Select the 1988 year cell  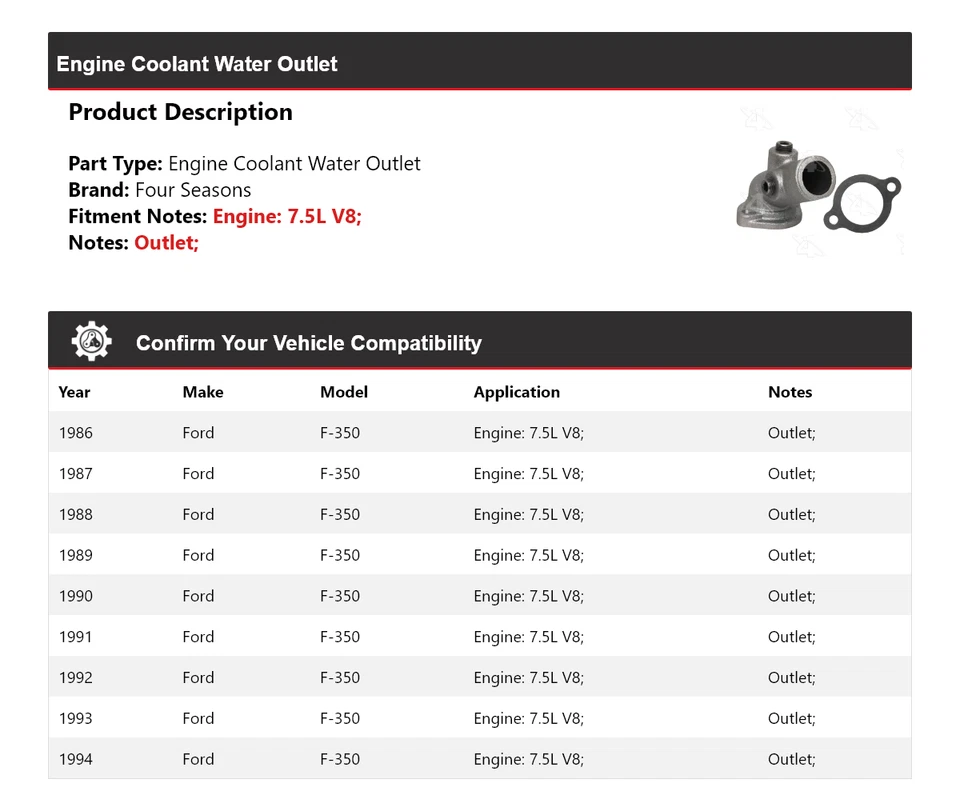[76, 515]
